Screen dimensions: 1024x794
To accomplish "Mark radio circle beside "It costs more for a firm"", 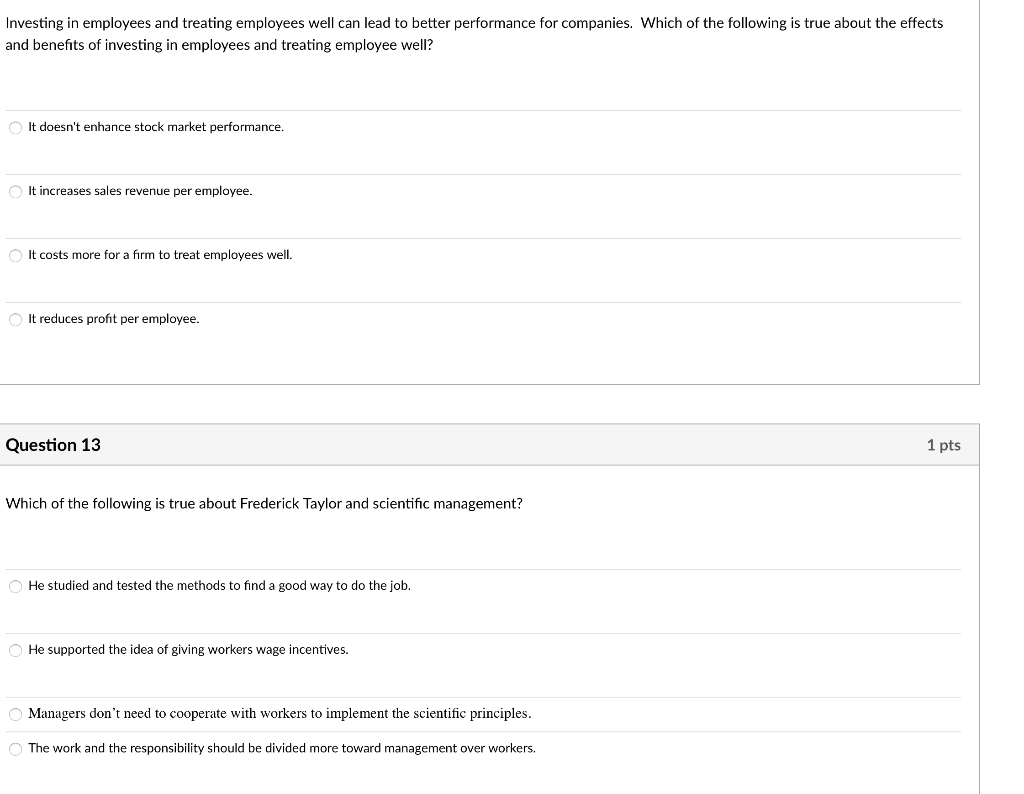I will coord(15,255).
